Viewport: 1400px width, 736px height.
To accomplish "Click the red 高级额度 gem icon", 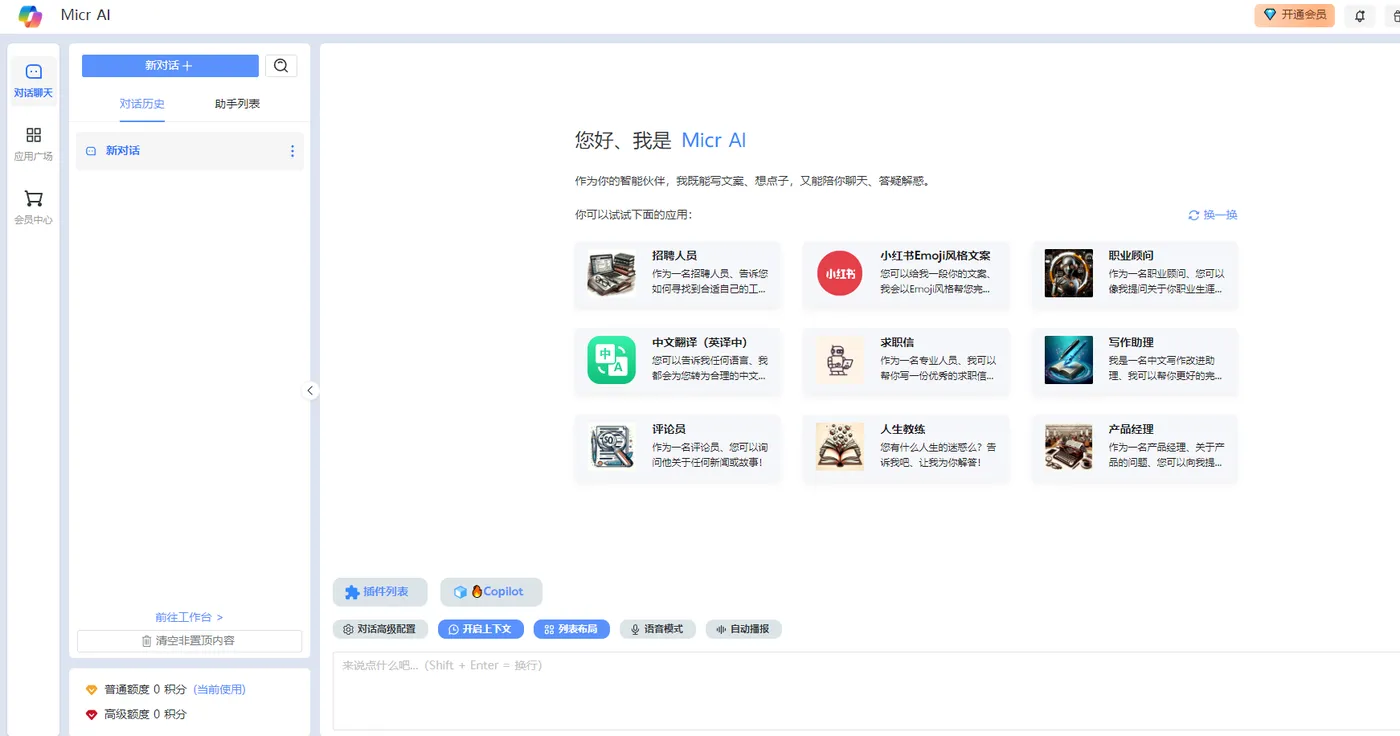I will coord(91,714).
